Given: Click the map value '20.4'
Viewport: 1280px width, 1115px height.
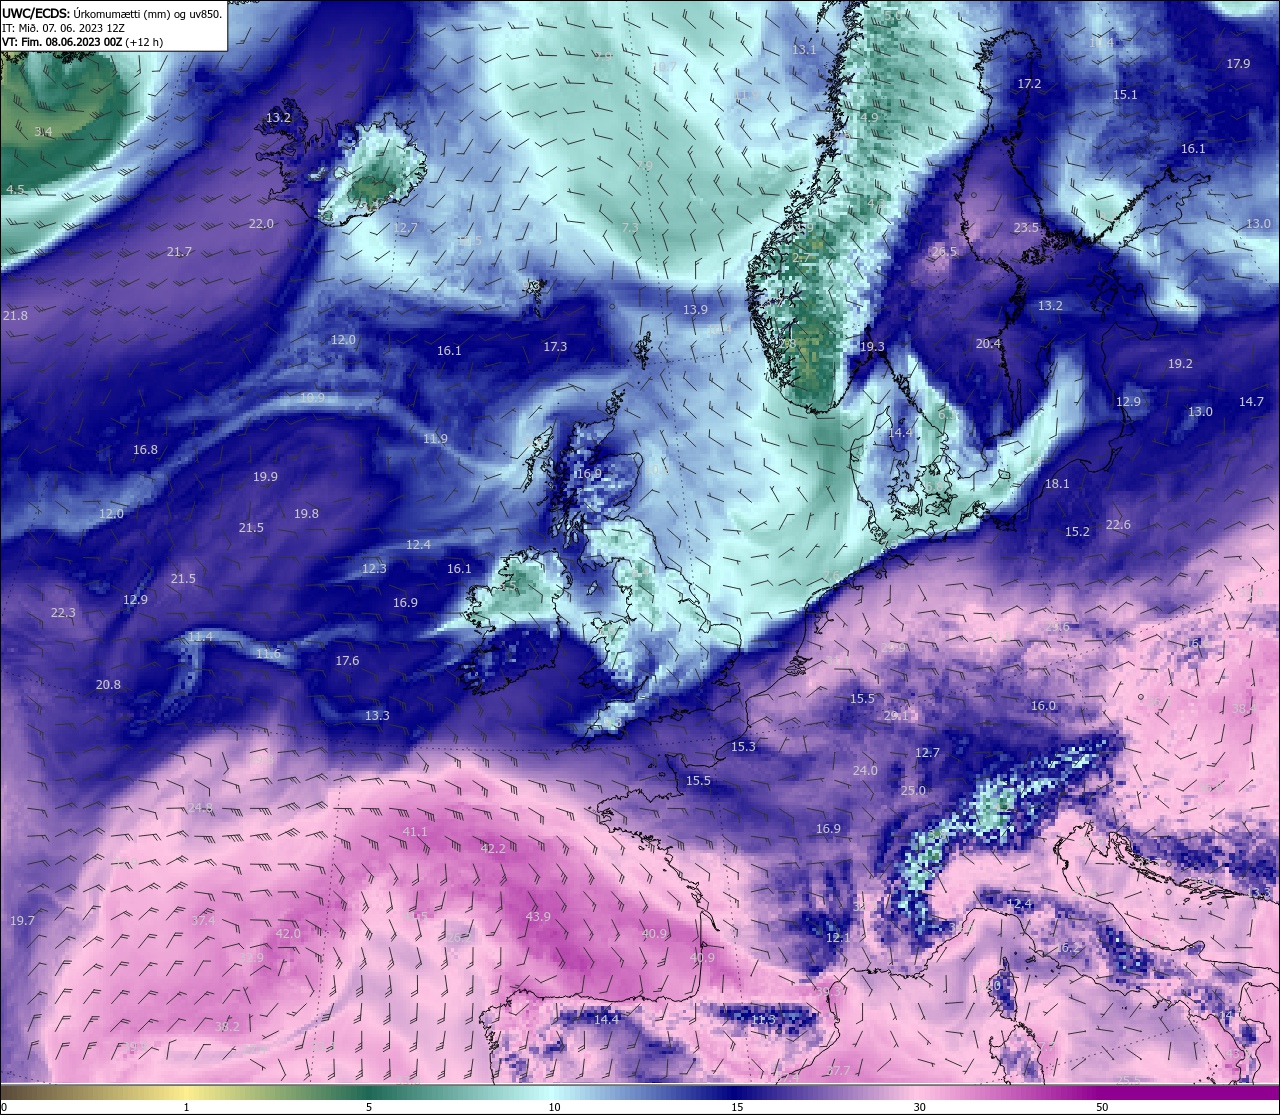Looking at the screenshot, I should (x=988, y=344).
